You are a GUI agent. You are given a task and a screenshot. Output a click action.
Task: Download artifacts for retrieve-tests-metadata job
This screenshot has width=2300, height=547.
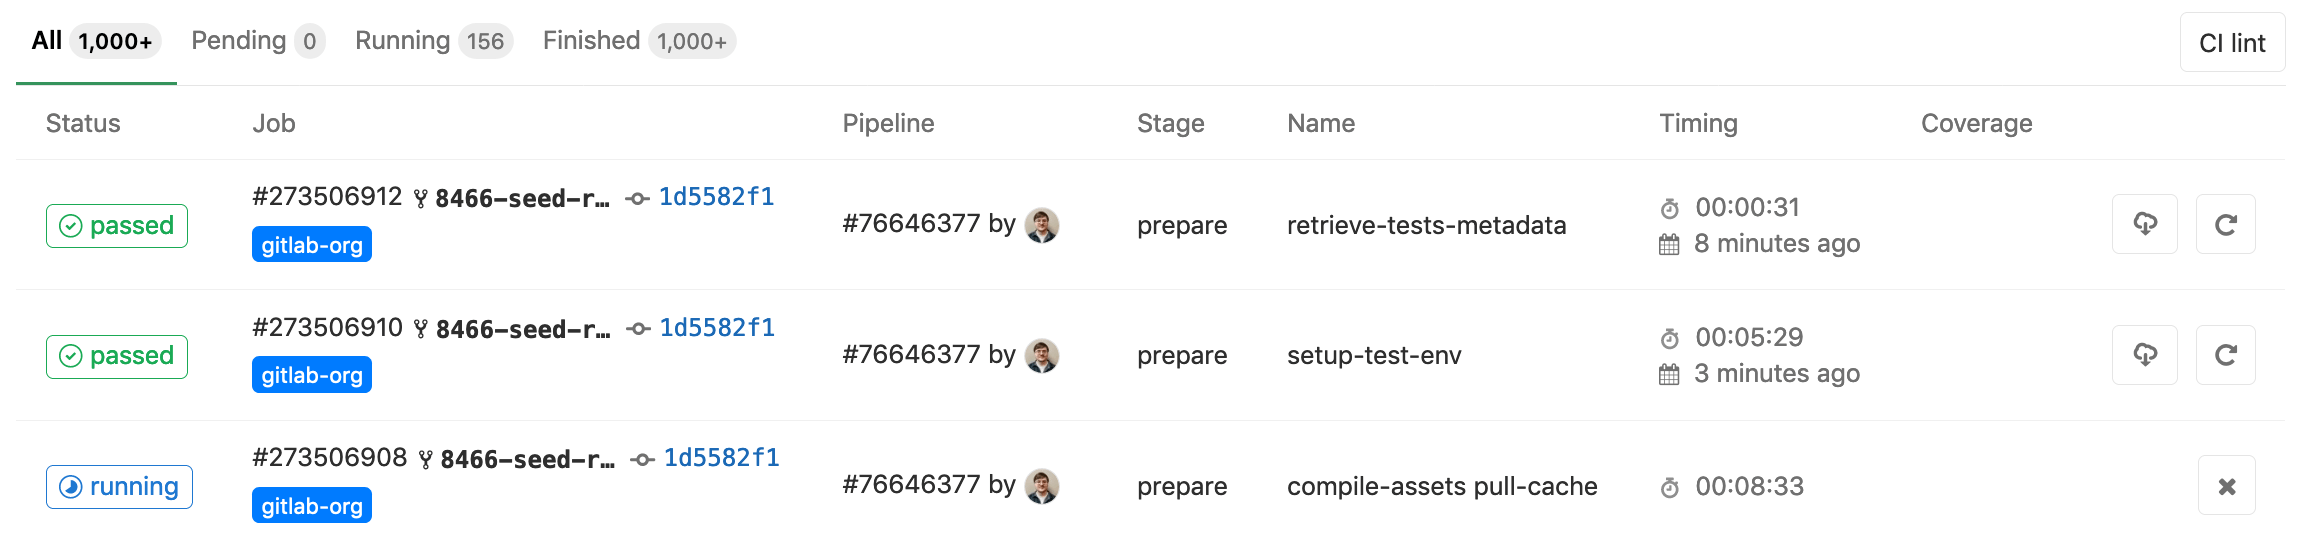point(2144,224)
